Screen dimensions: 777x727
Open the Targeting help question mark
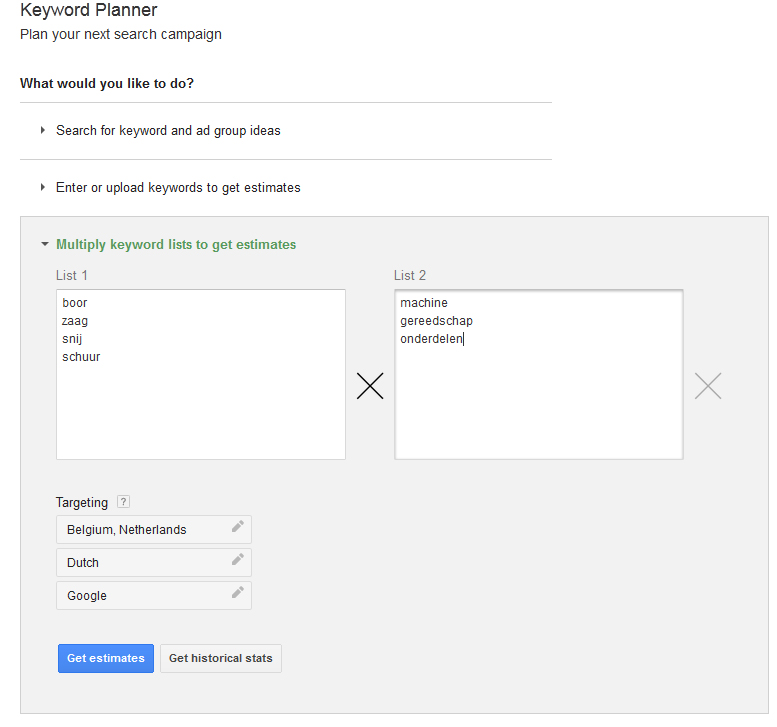(123, 502)
